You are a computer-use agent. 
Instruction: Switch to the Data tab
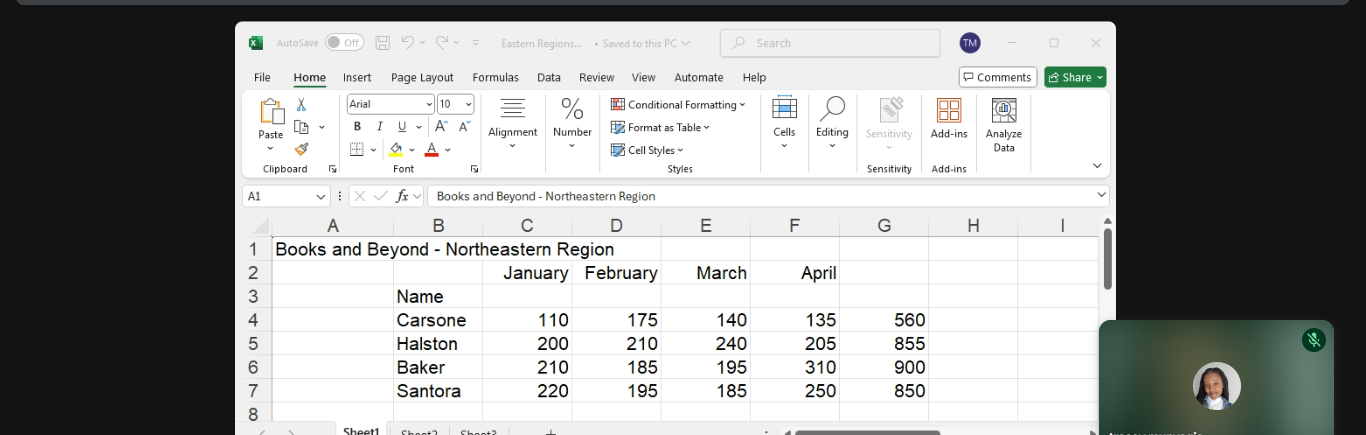[x=549, y=77]
